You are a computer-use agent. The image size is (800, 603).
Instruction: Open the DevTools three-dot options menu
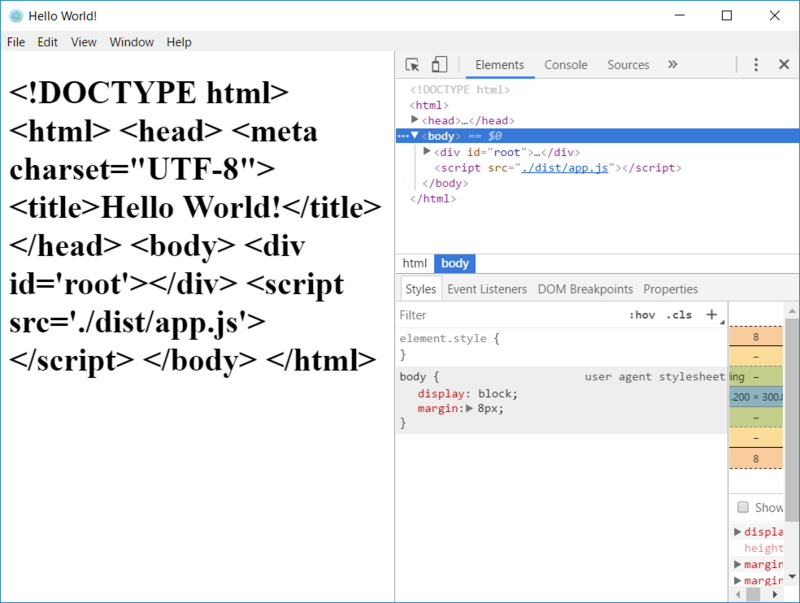756,65
